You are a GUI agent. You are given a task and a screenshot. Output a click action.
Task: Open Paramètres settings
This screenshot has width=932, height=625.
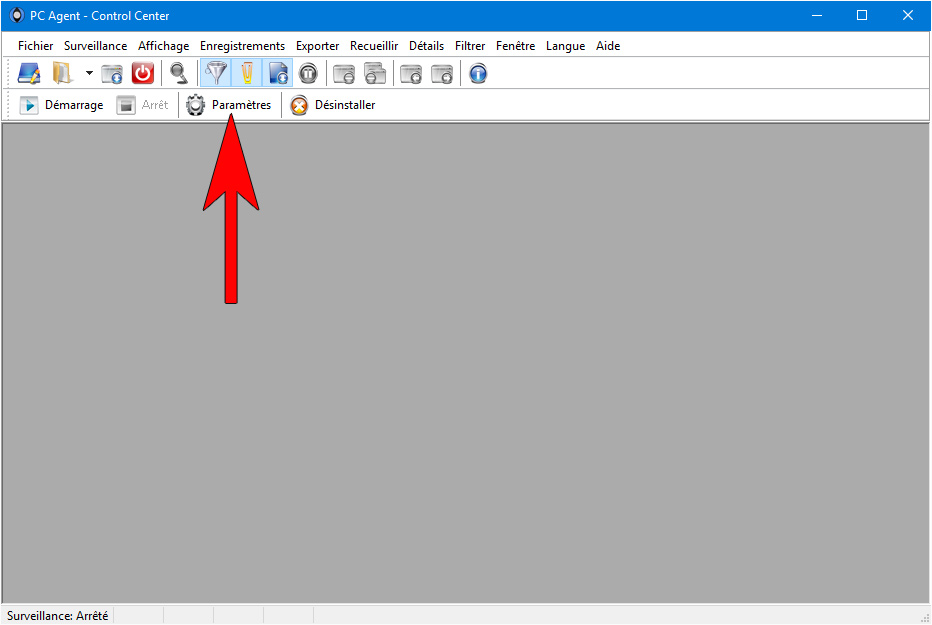pyautogui.click(x=229, y=105)
